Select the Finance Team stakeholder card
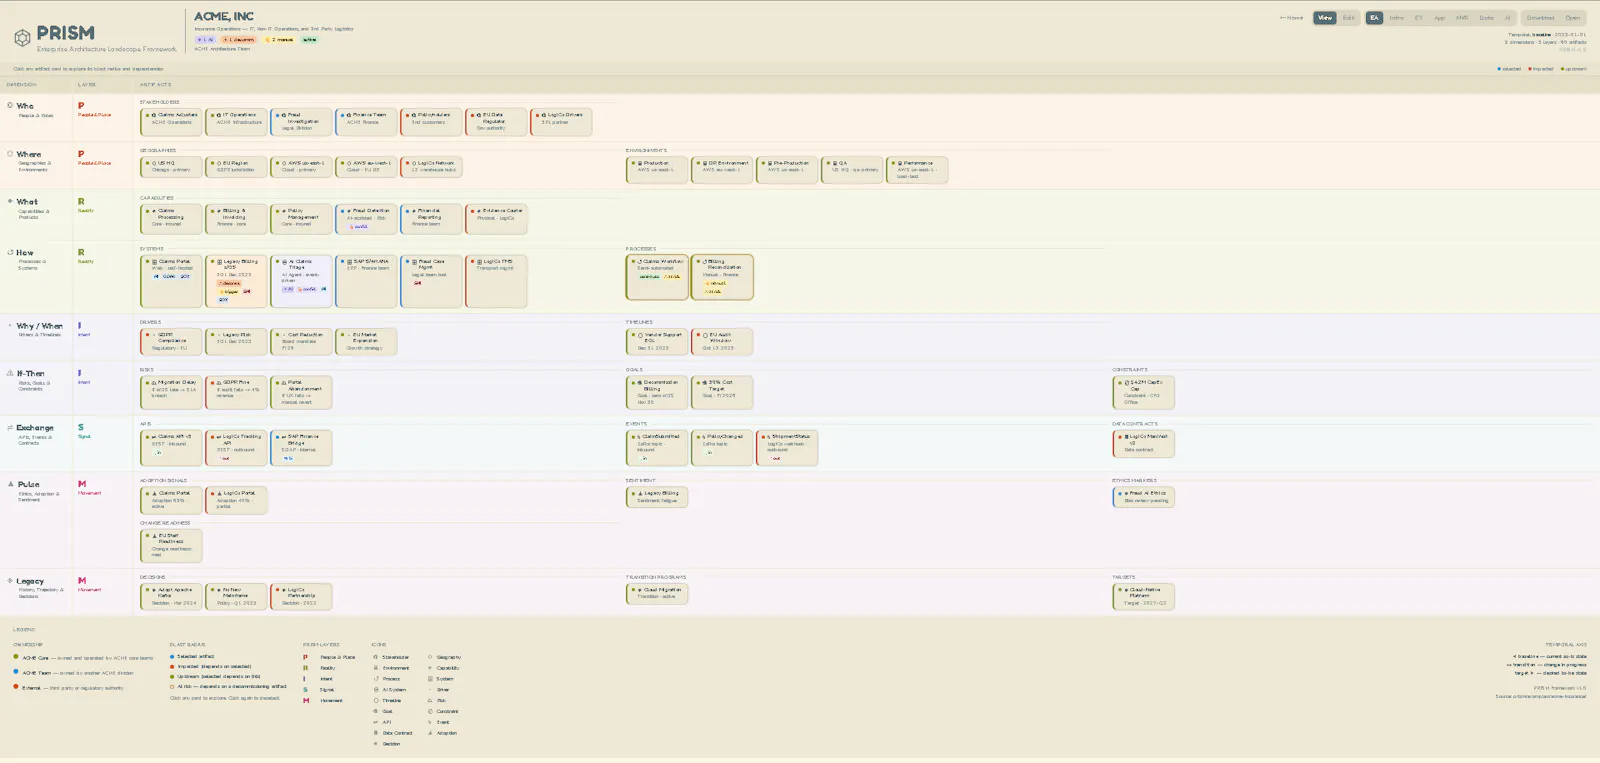This screenshot has width=1600, height=763. click(x=366, y=122)
